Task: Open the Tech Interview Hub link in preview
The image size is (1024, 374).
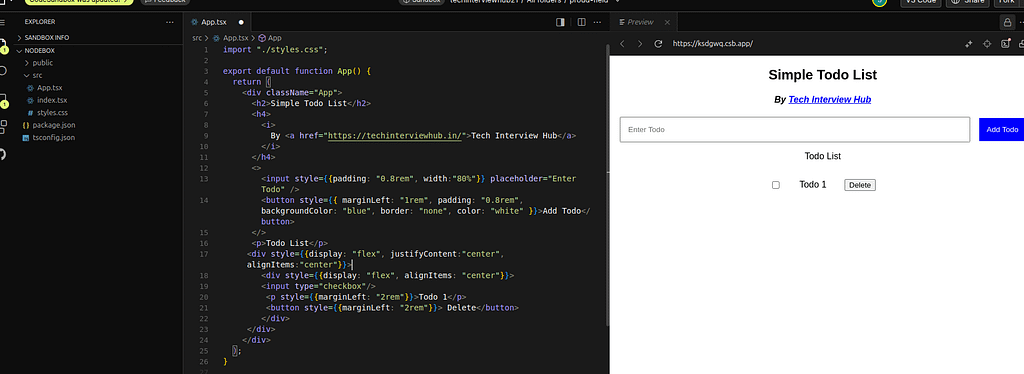Action: coord(829,100)
